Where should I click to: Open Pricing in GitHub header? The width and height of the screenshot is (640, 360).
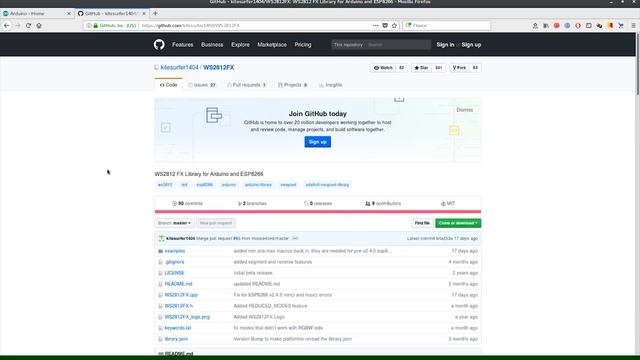click(x=303, y=44)
